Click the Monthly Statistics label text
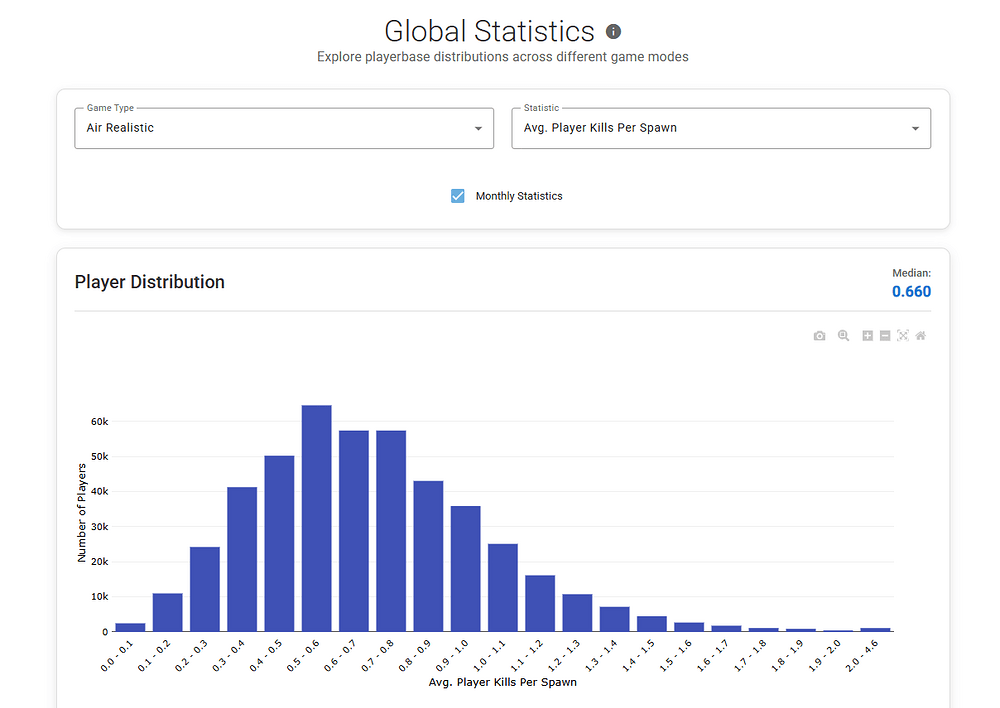This screenshot has height=708, width=1000. [518, 196]
